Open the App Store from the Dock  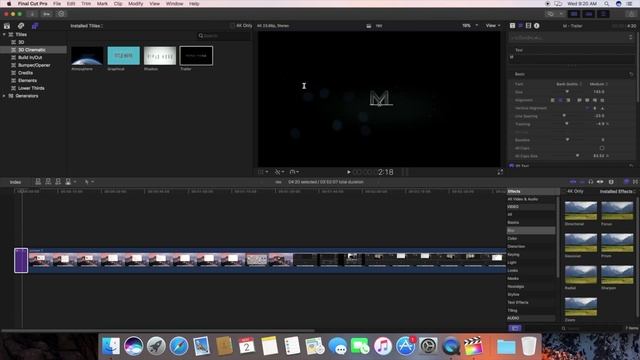405,346
